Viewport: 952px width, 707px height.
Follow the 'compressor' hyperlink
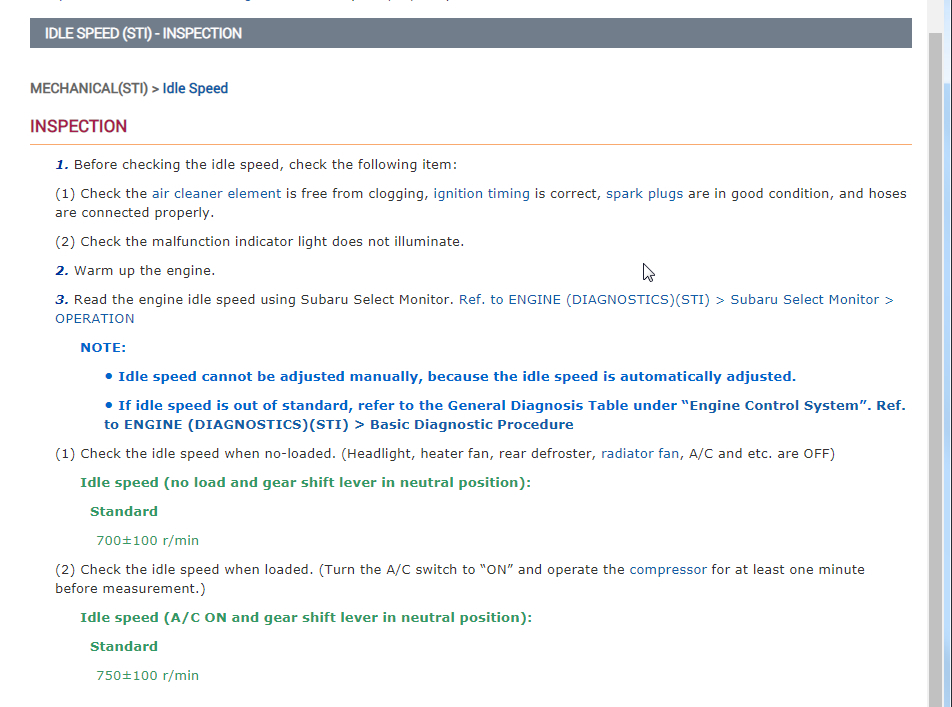tap(667, 569)
